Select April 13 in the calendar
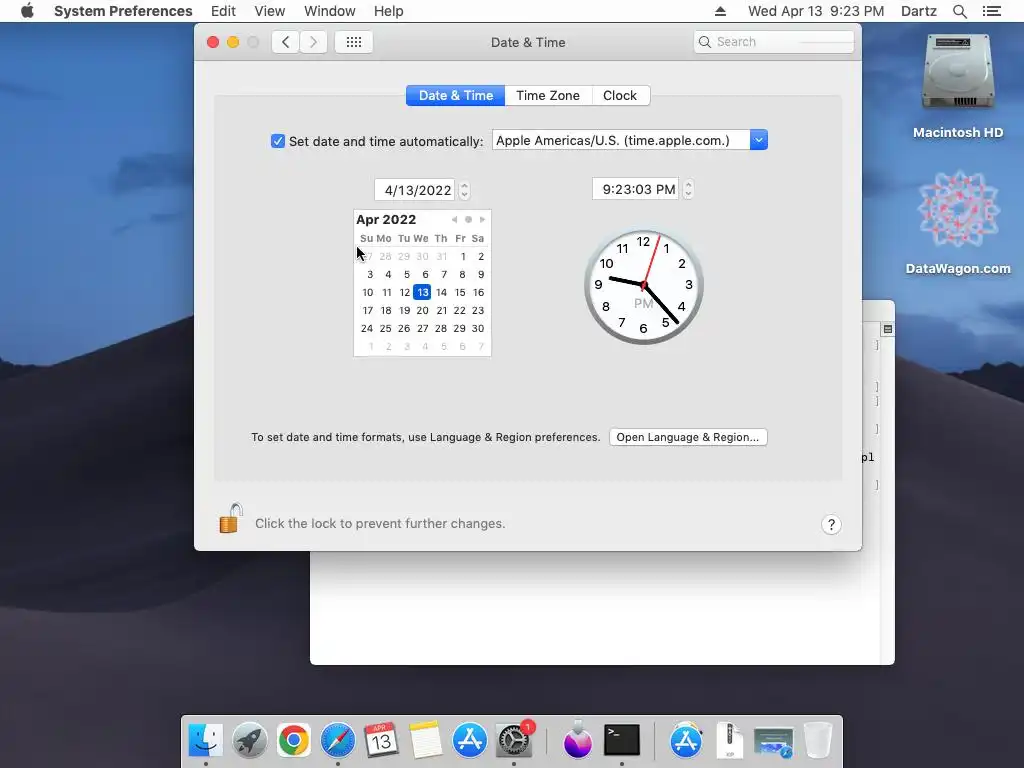The height and width of the screenshot is (768, 1024). 423,292
